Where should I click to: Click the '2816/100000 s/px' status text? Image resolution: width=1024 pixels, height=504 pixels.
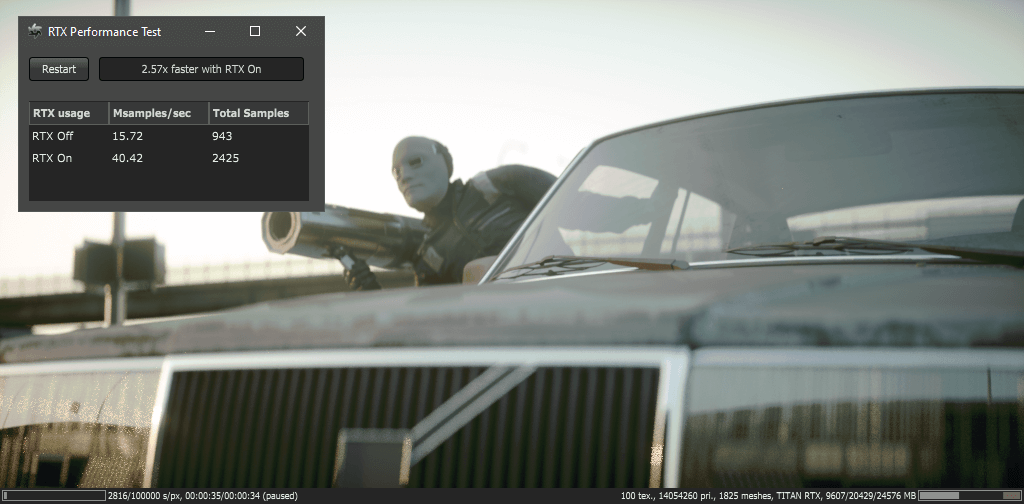point(145,496)
